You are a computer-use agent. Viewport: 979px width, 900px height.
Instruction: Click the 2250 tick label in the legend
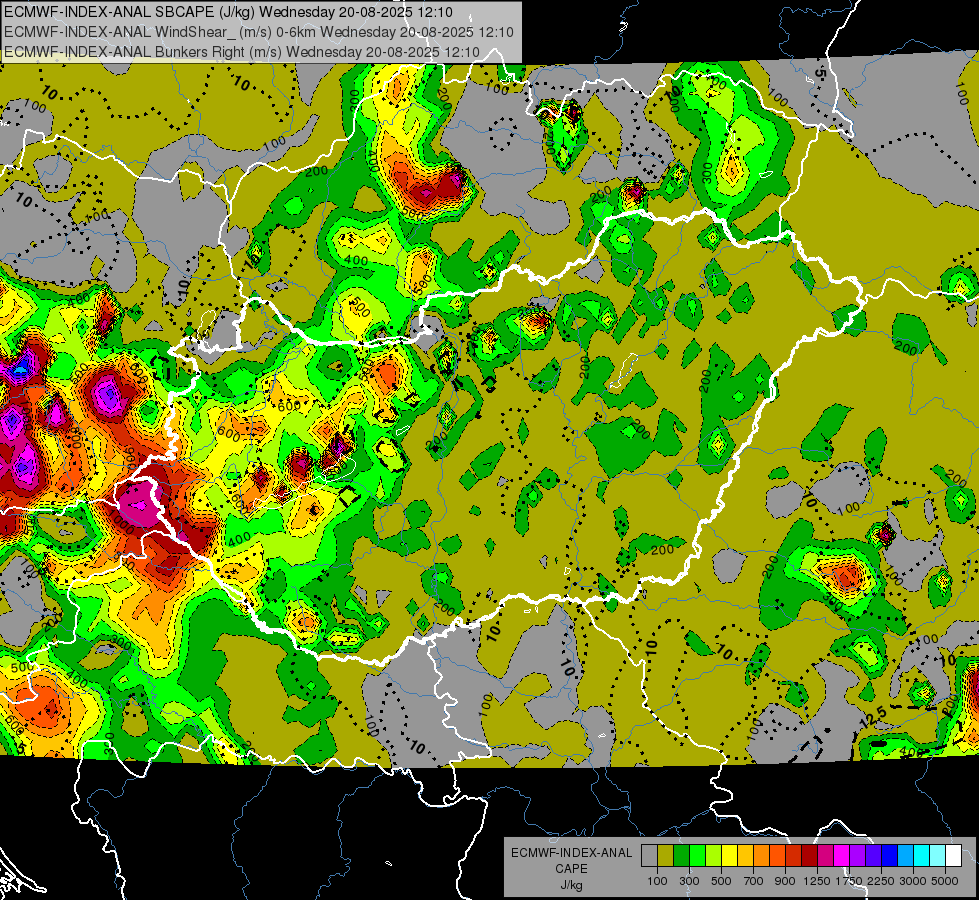coord(881,882)
